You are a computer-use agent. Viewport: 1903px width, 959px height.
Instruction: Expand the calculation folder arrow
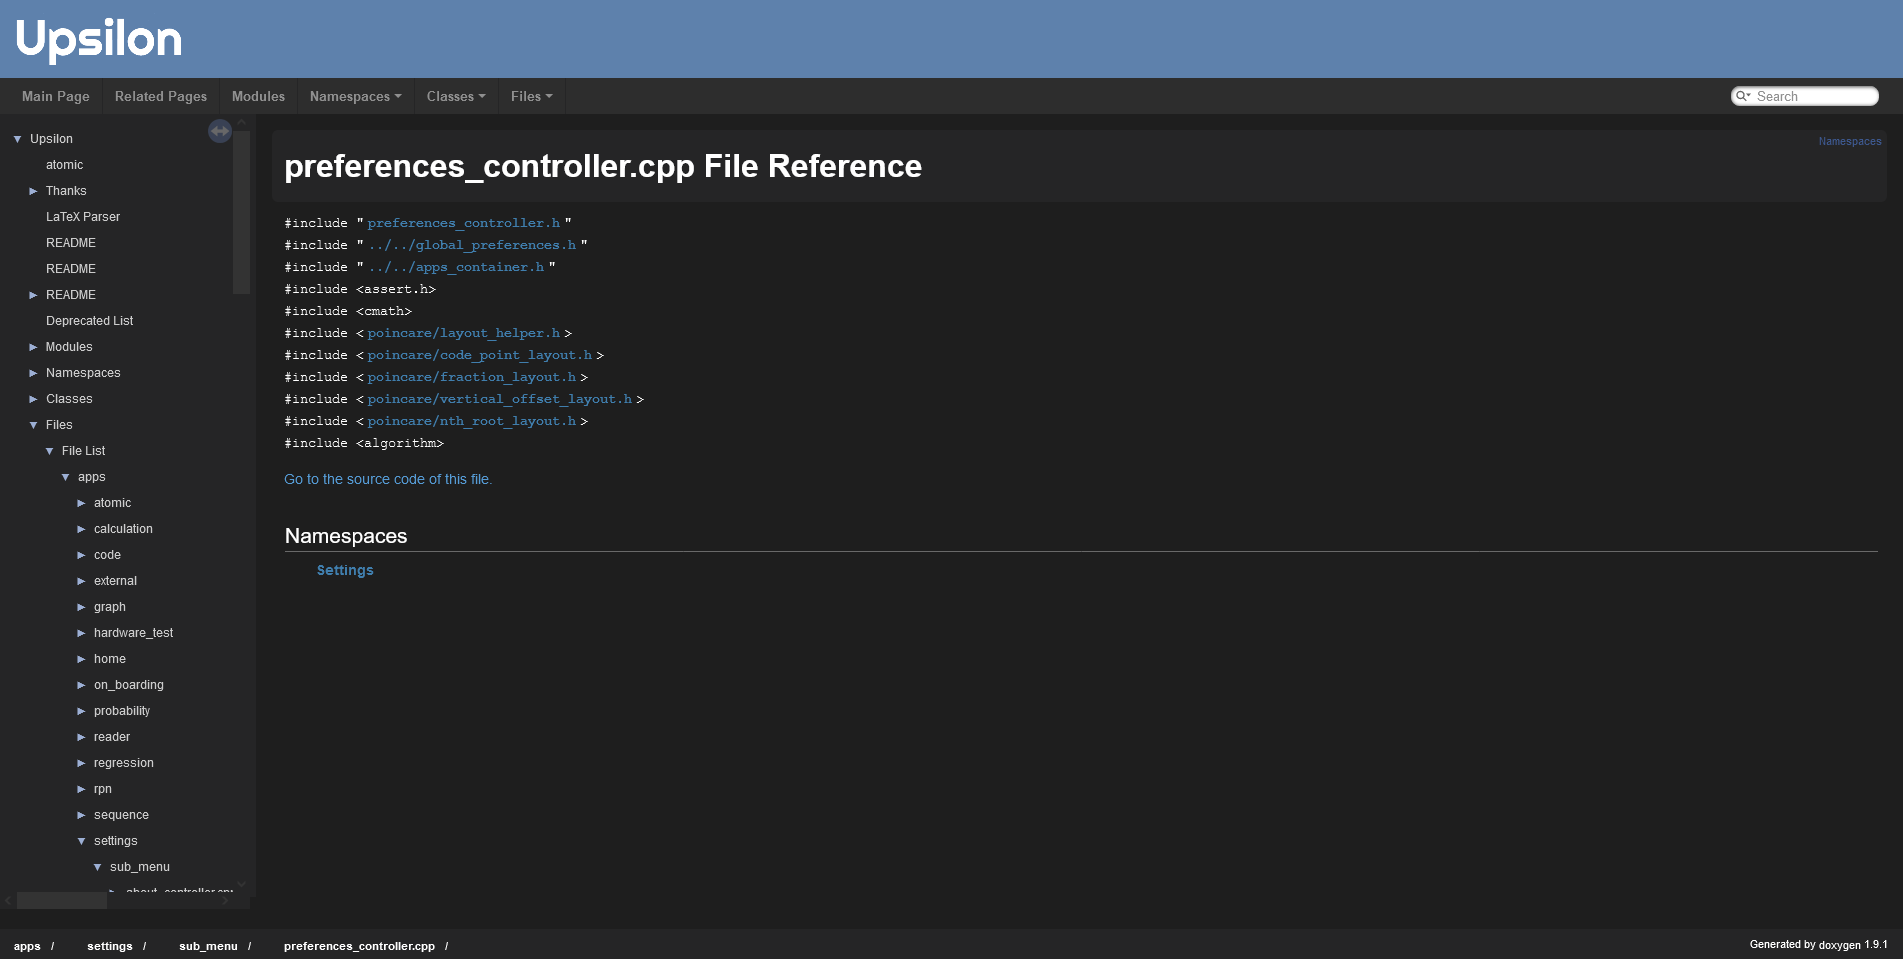[x=81, y=529]
